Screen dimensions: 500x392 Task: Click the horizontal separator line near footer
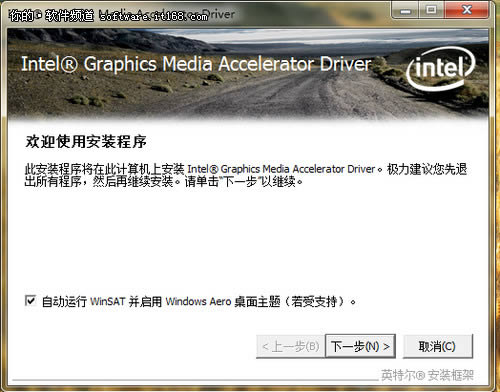(195, 380)
